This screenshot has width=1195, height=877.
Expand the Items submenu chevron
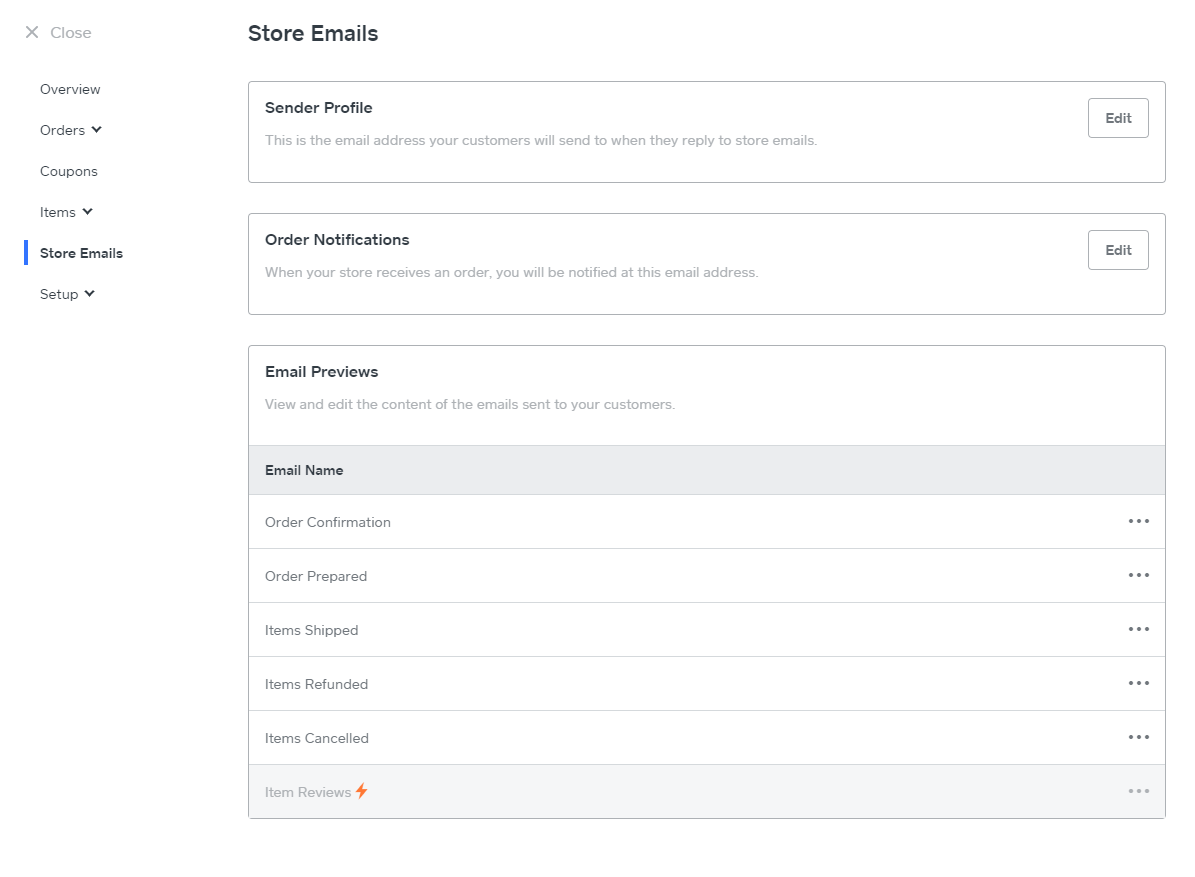coord(87,212)
